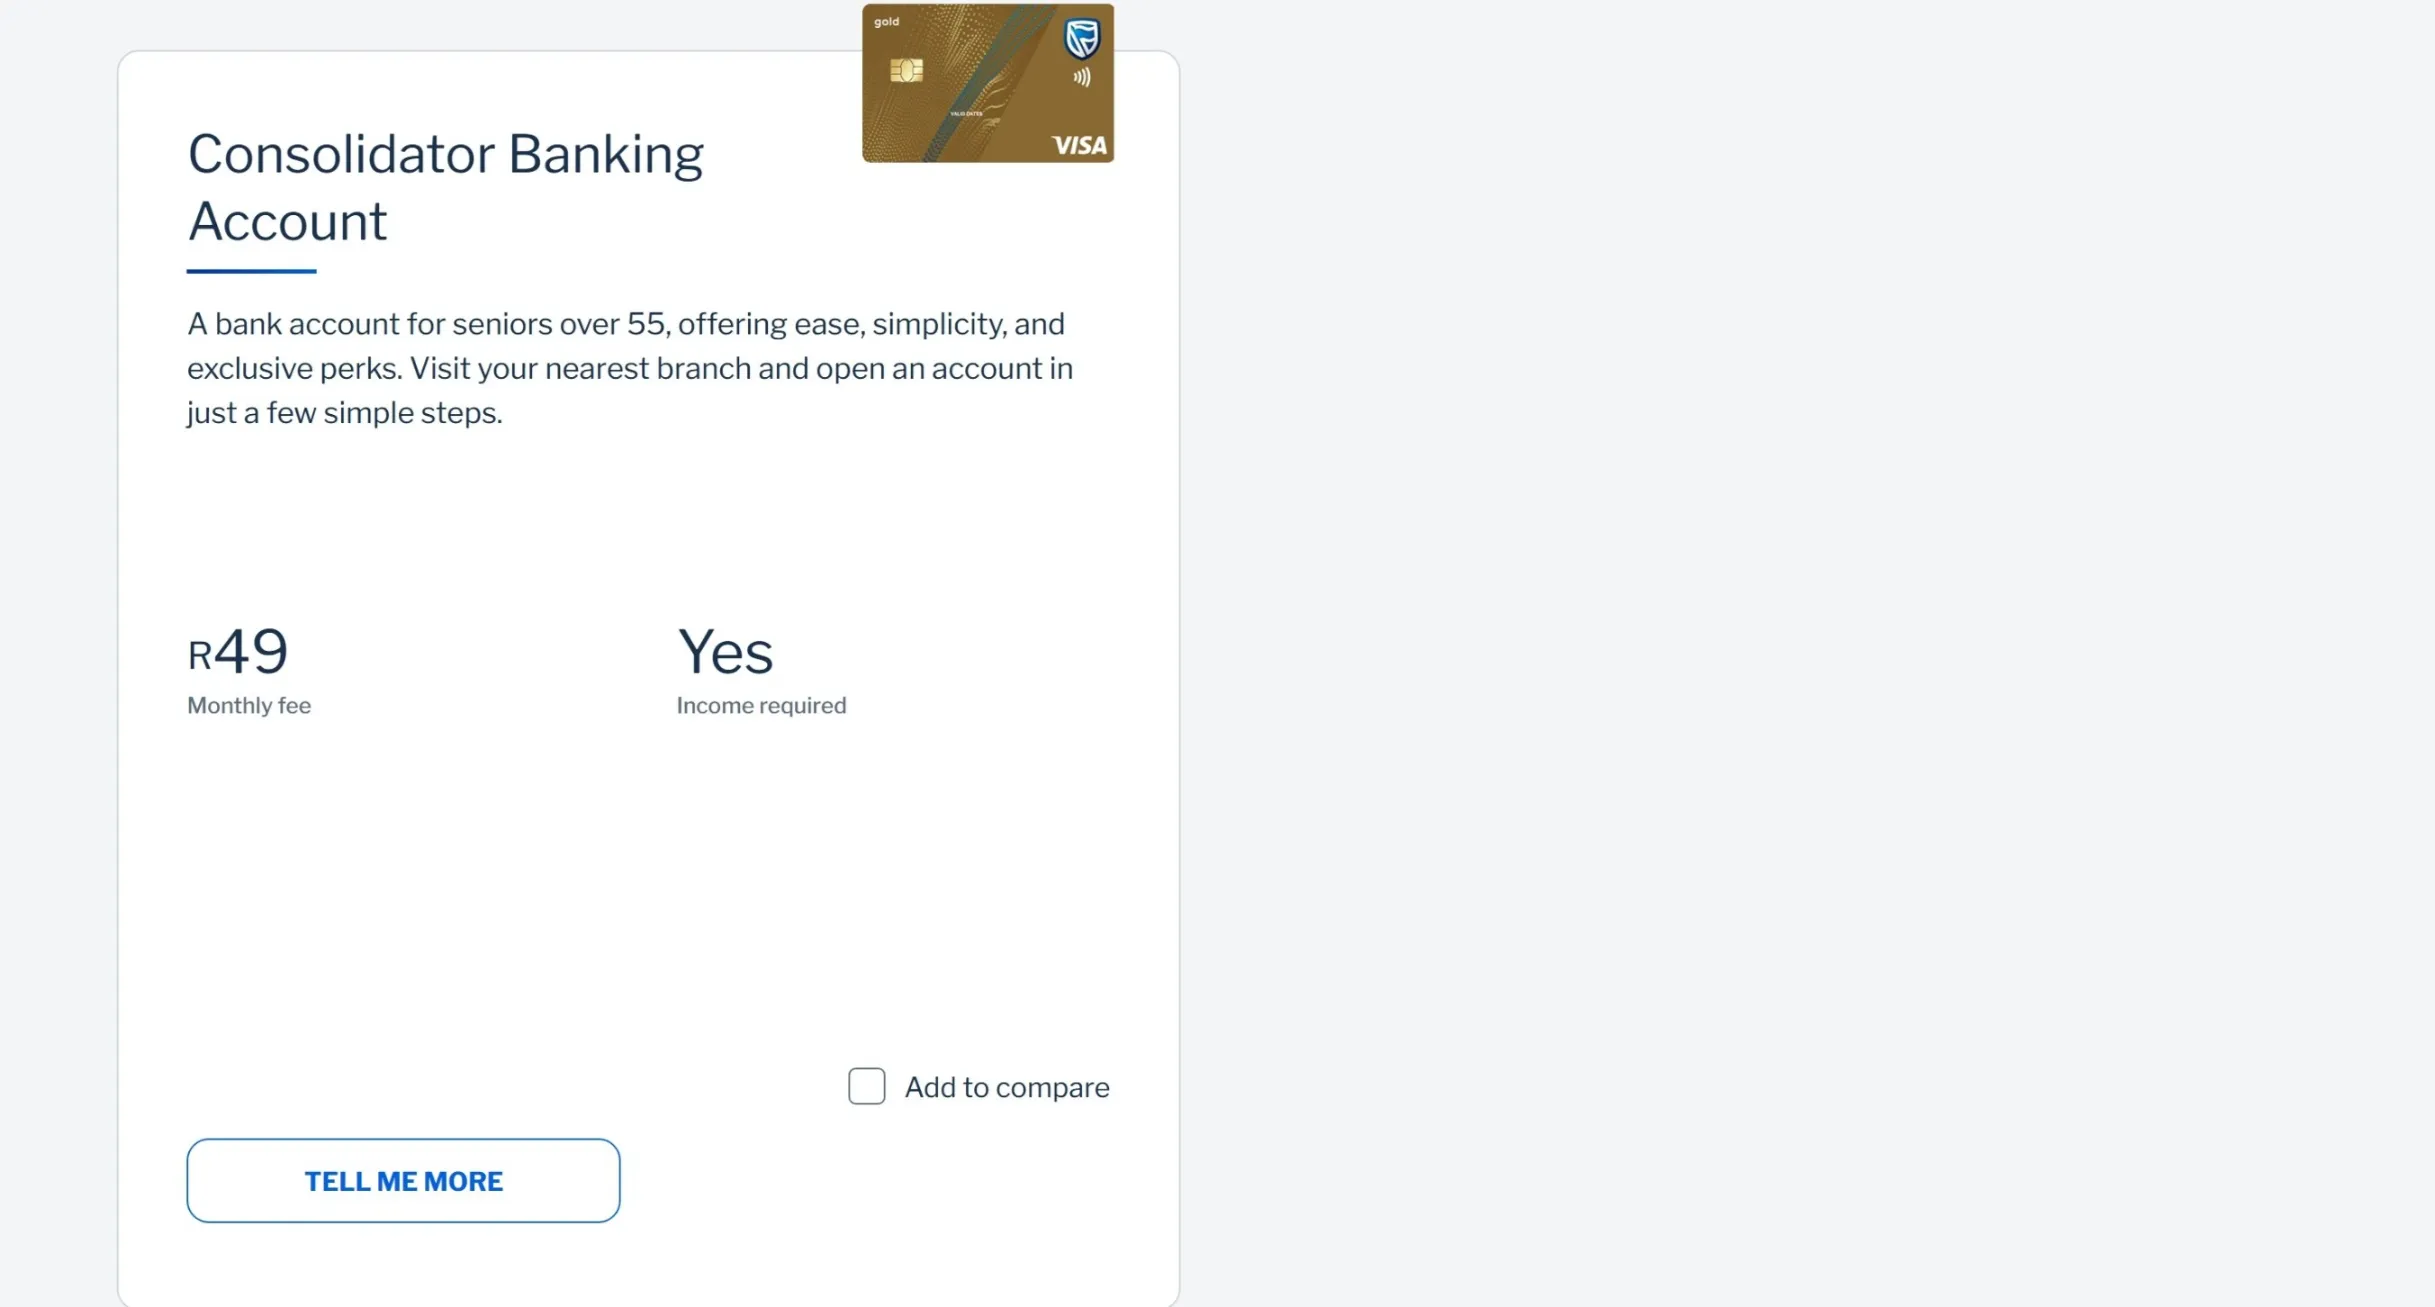Click the Rand 'R' symbol before 49

click(x=199, y=656)
